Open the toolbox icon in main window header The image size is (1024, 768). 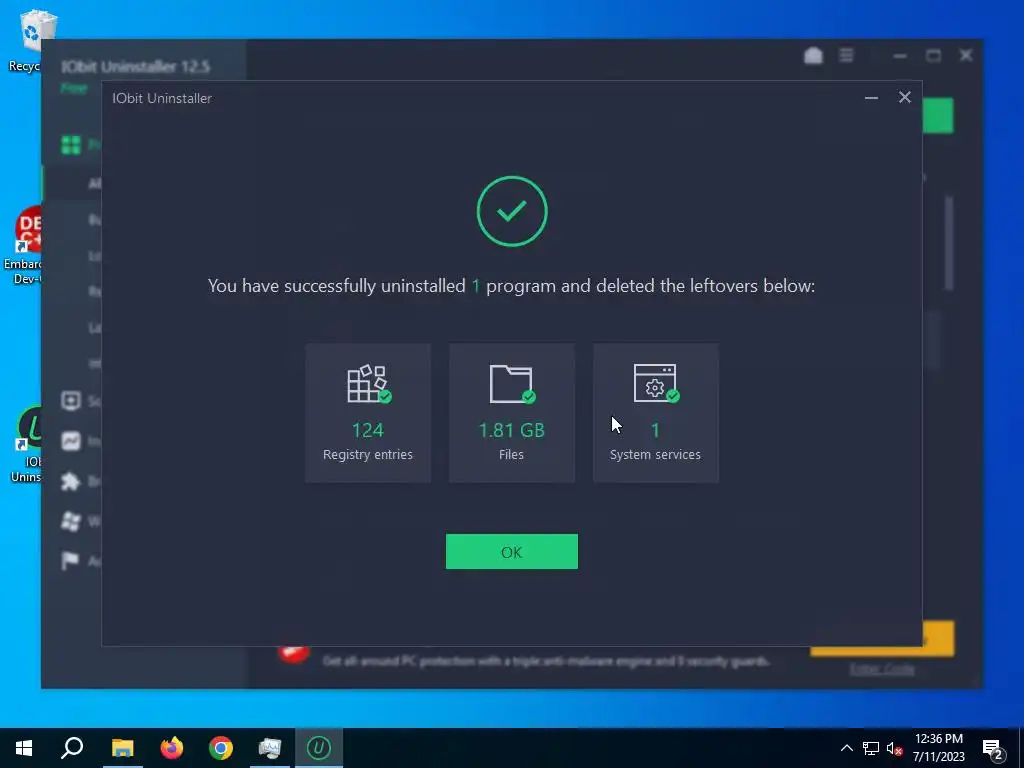(813, 56)
